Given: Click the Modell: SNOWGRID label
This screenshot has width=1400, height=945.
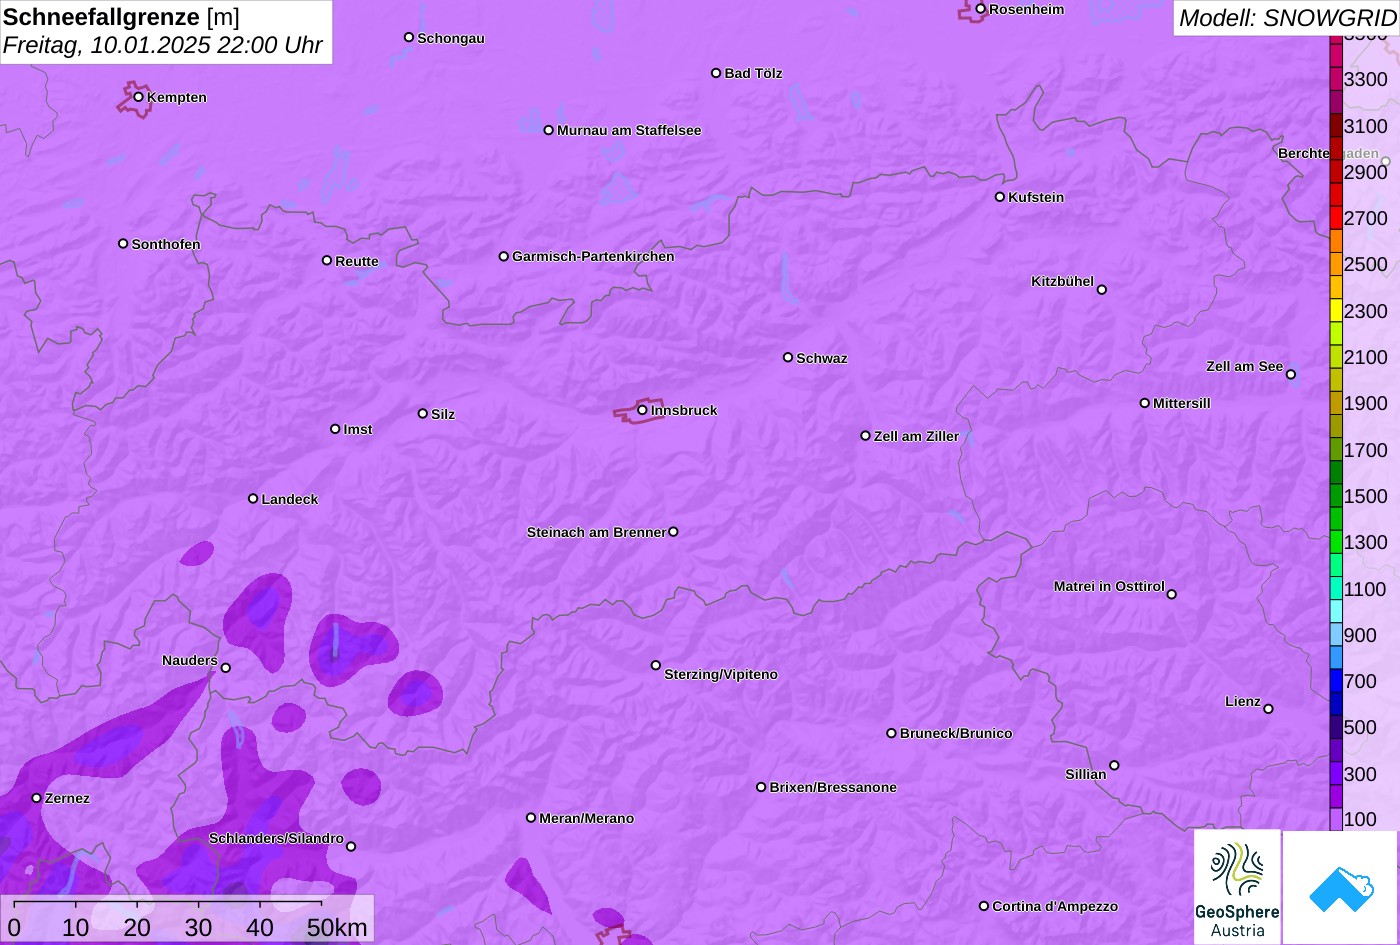Looking at the screenshot, I should [x=1287, y=17].
